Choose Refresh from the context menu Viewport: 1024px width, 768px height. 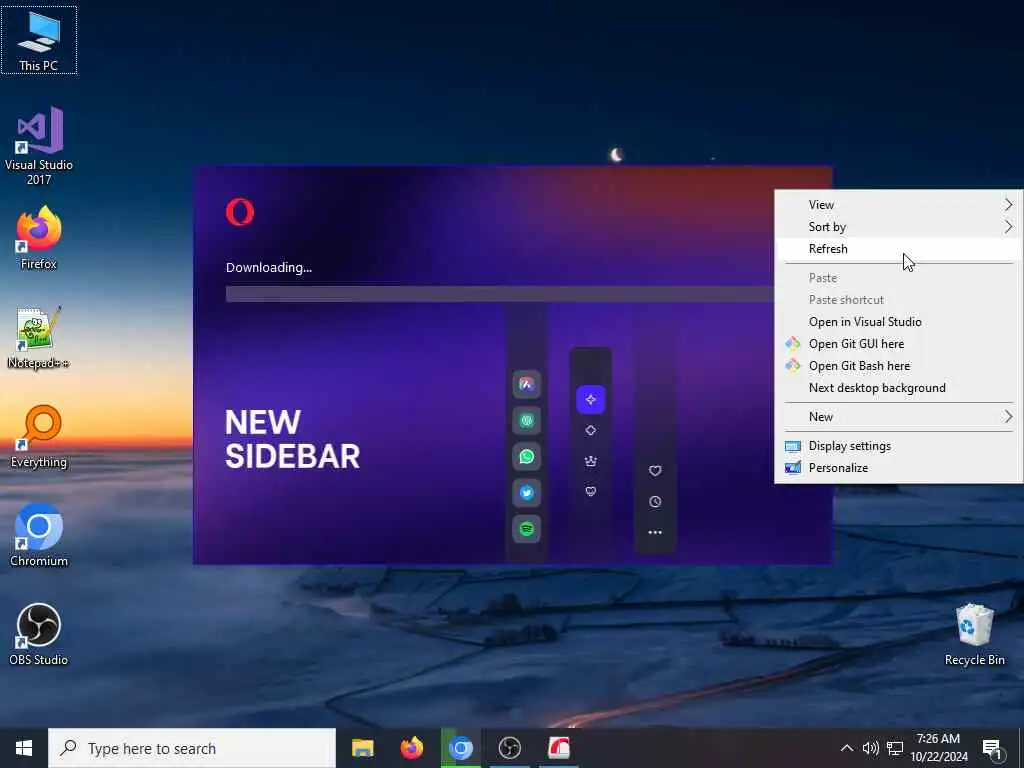coord(899,249)
